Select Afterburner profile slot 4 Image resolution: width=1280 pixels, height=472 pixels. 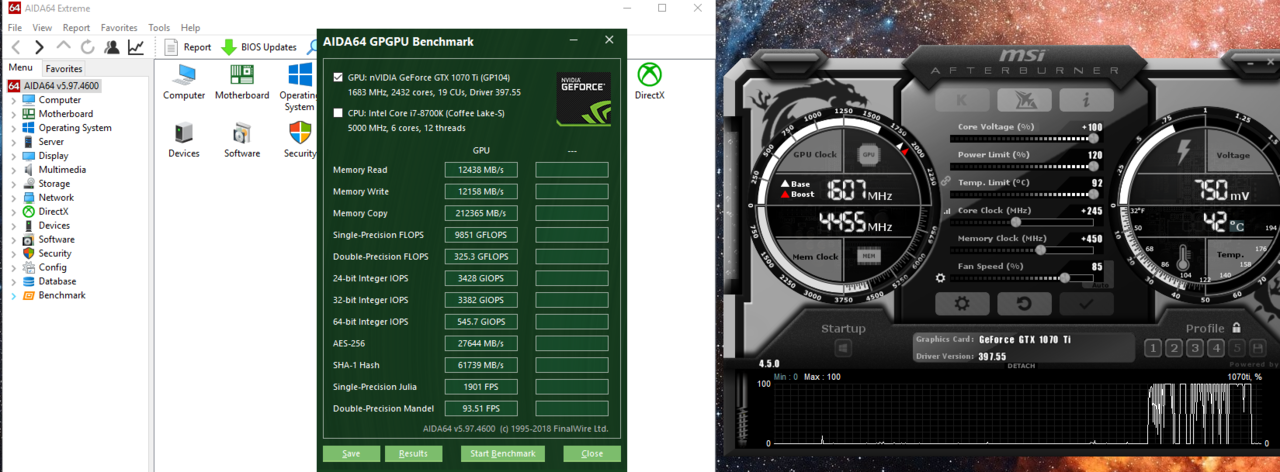point(1216,348)
